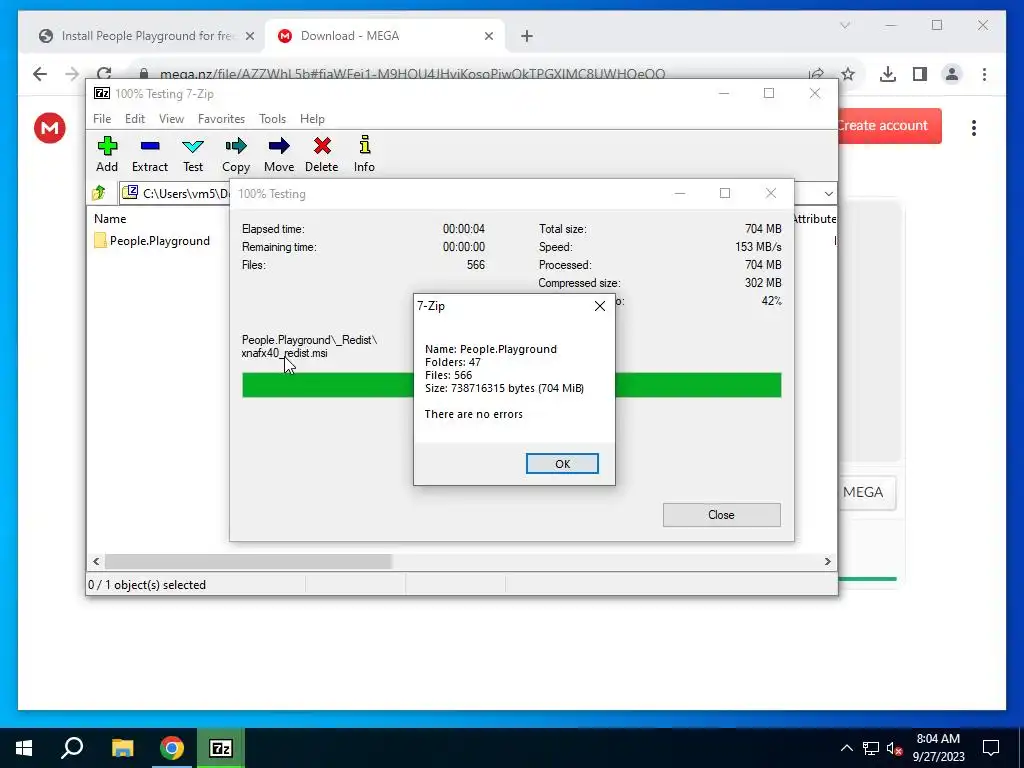Open the Chrome profile icon

tap(952, 74)
